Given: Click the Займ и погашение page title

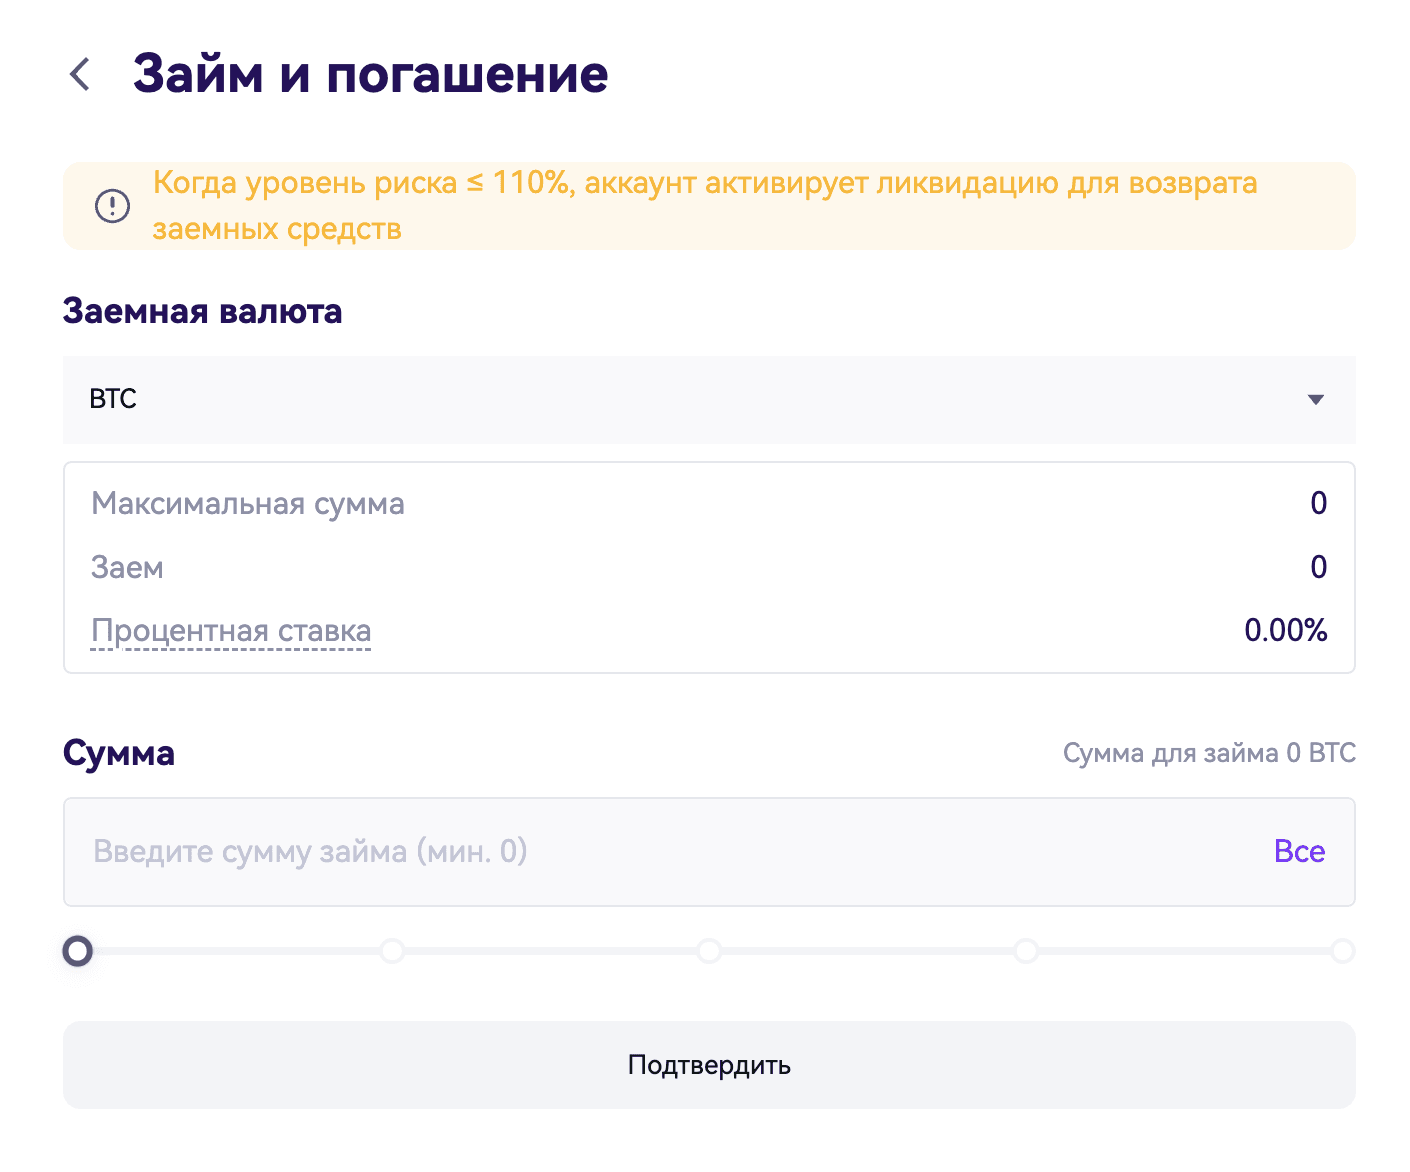Looking at the screenshot, I should pos(370,74).
